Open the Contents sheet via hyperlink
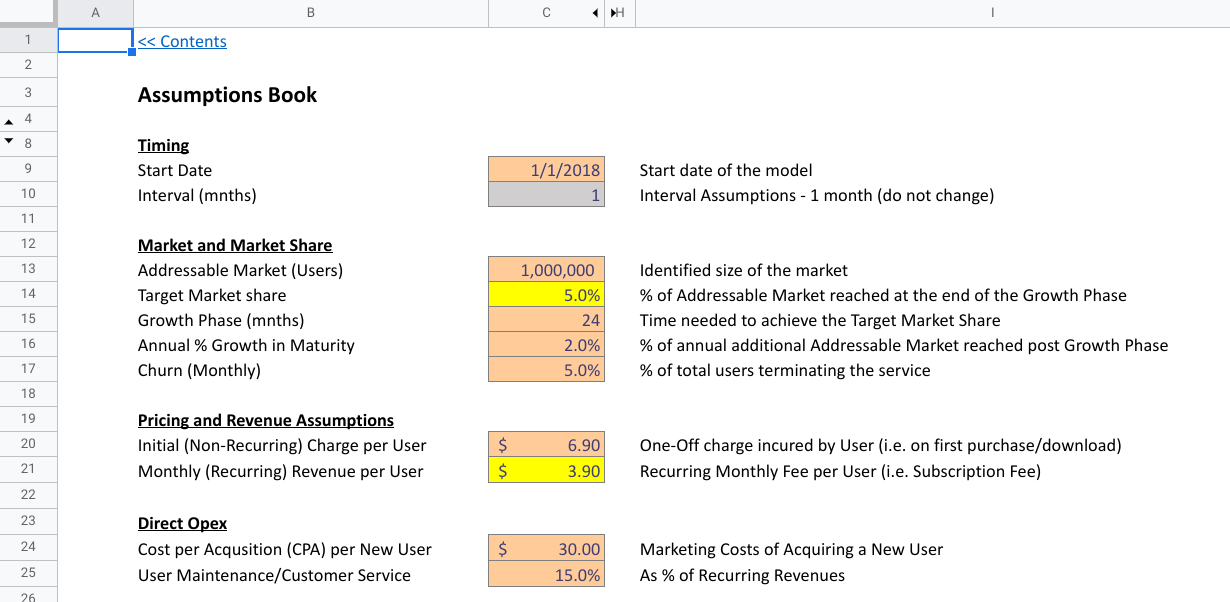The width and height of the screenshot is (1230, 602). 184,41
